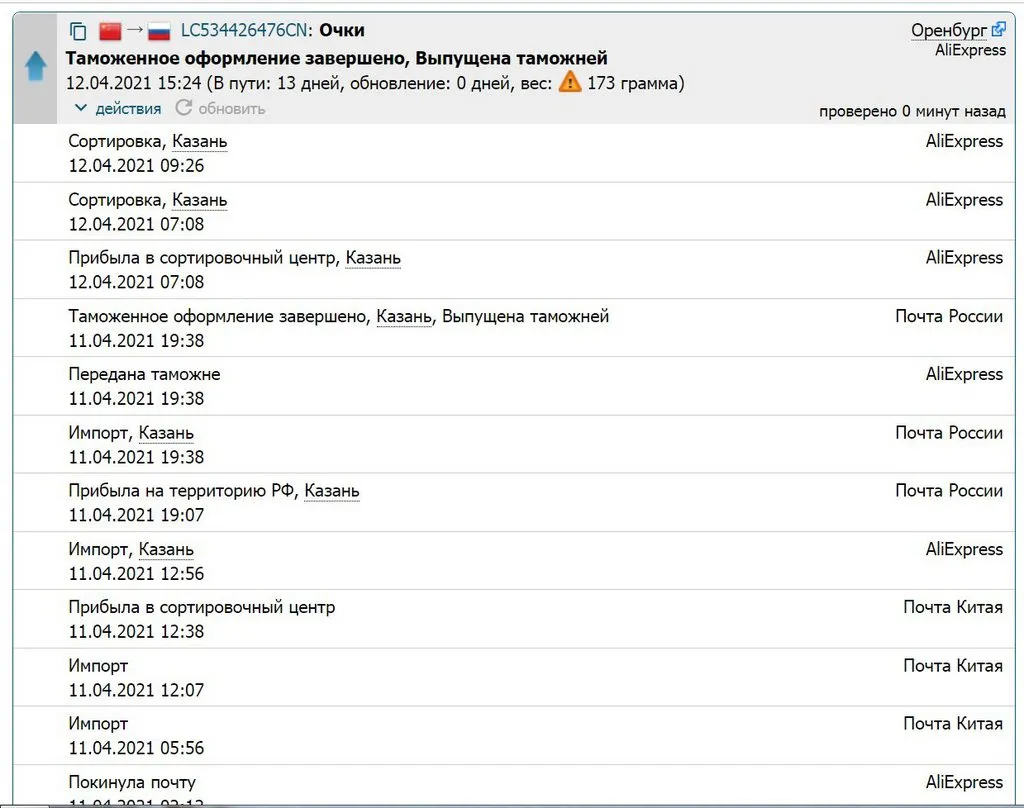Click the blue up arrow icon
Image resolution: width=1024 pixels, height=808 pixels.
tap(36, 67)
